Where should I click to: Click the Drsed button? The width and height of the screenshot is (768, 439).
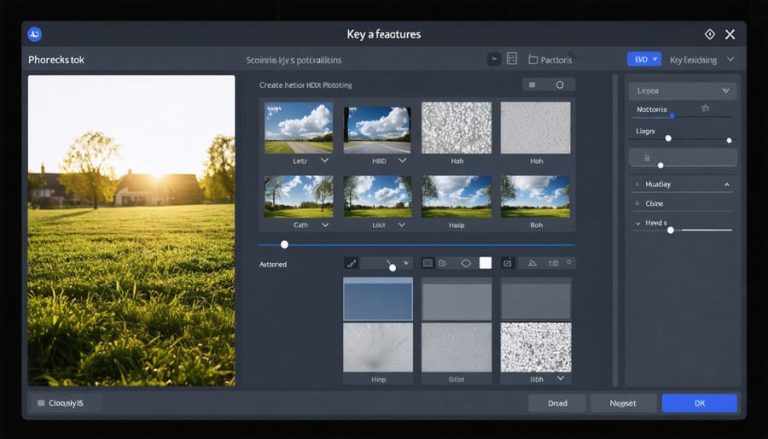pyautogui.click(x=557, y=403)
